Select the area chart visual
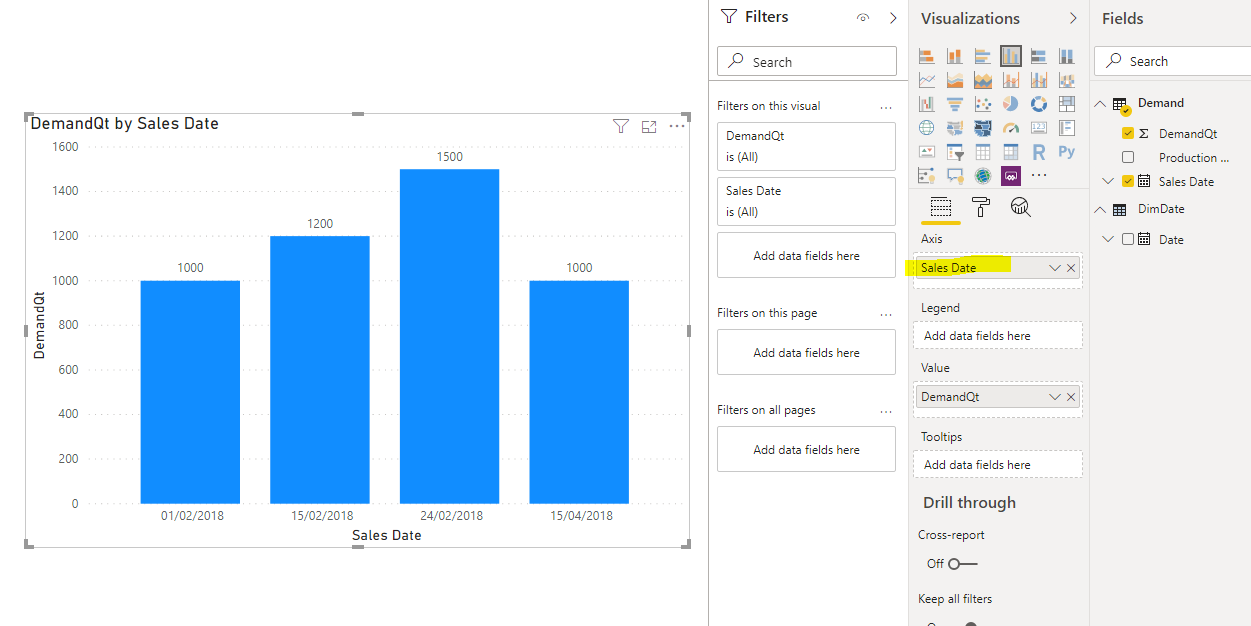1251x626 pixels. click(x=955, y=80)
